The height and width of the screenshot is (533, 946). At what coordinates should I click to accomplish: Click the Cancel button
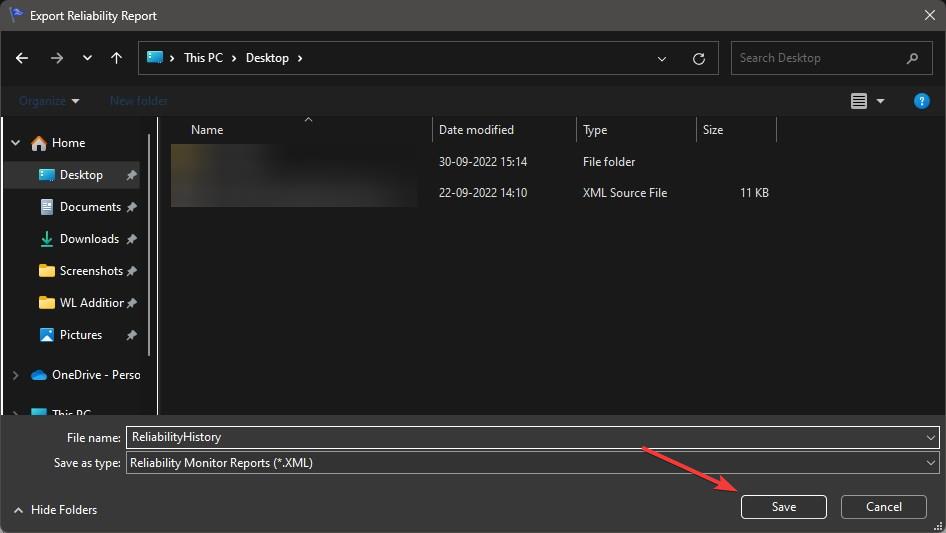coord(884,507)
